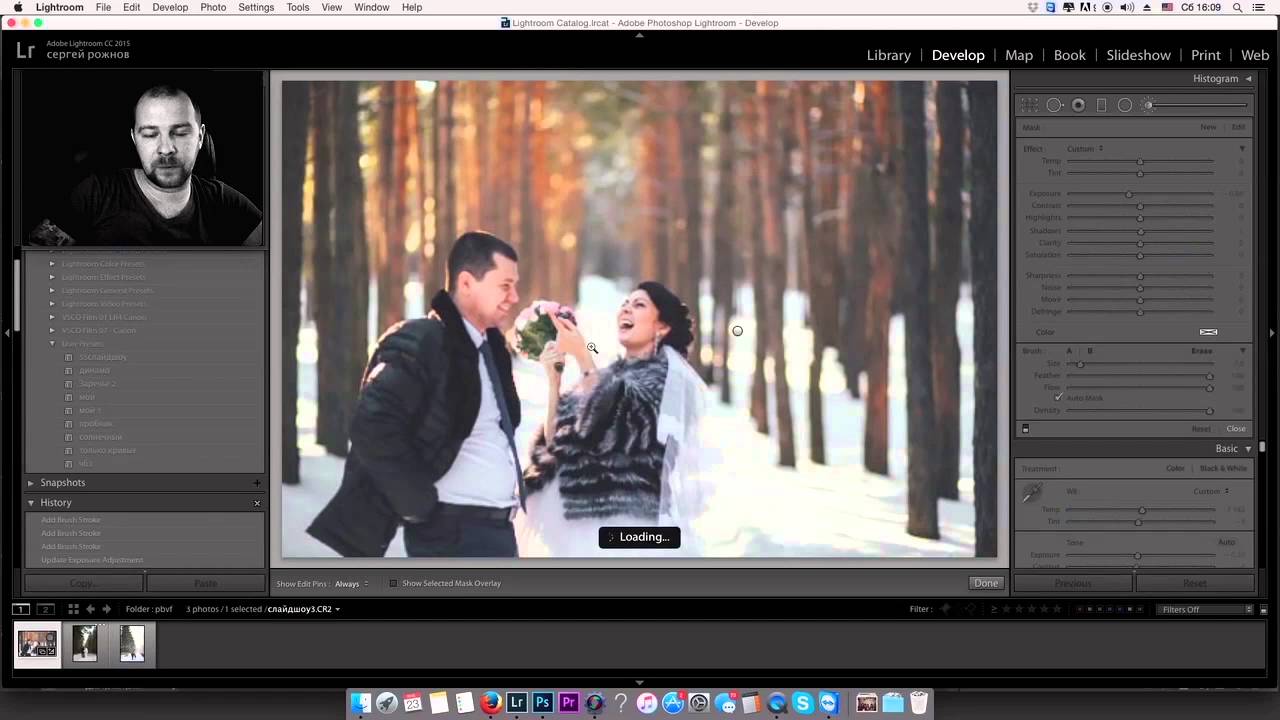The image size is (1280, 720).
Task: Open Filters Off dropdown
Action: (1204, 609)
